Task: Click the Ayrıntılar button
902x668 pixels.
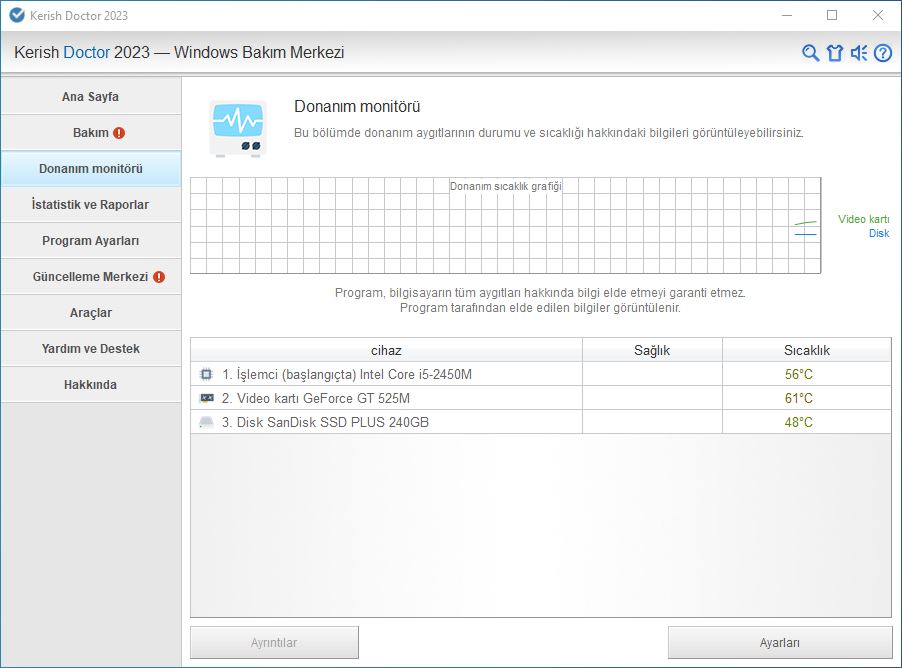Action: click(x=274, y=643)
